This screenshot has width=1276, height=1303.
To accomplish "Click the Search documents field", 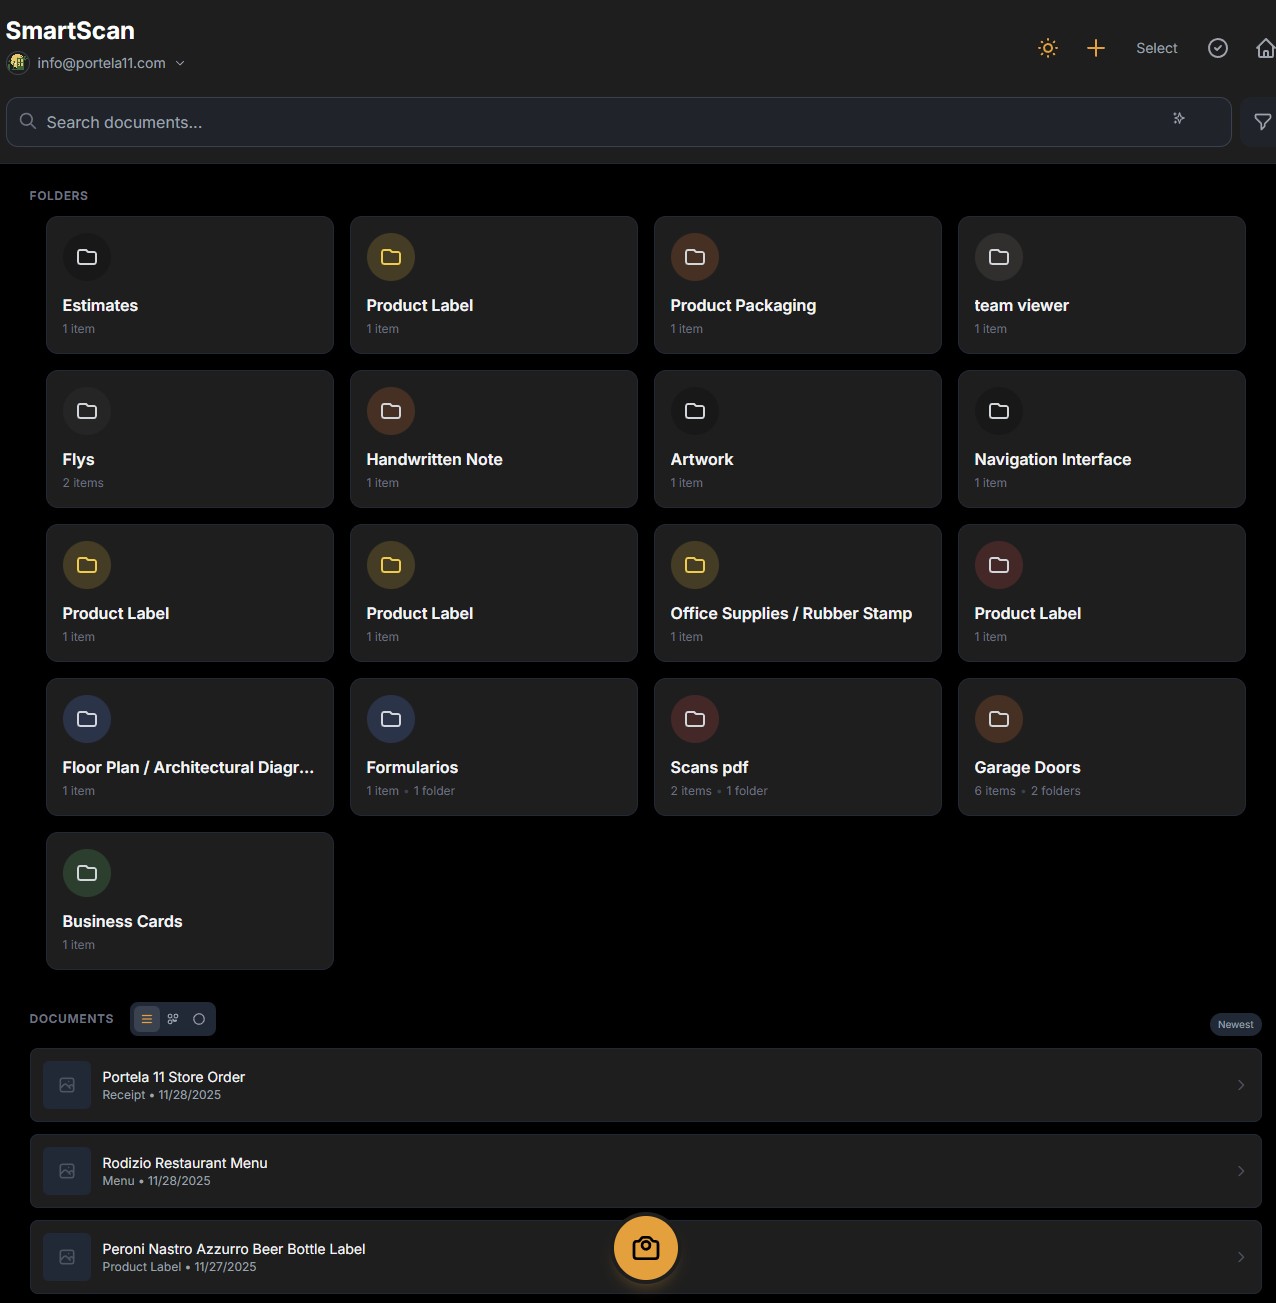I will (600, 122).
